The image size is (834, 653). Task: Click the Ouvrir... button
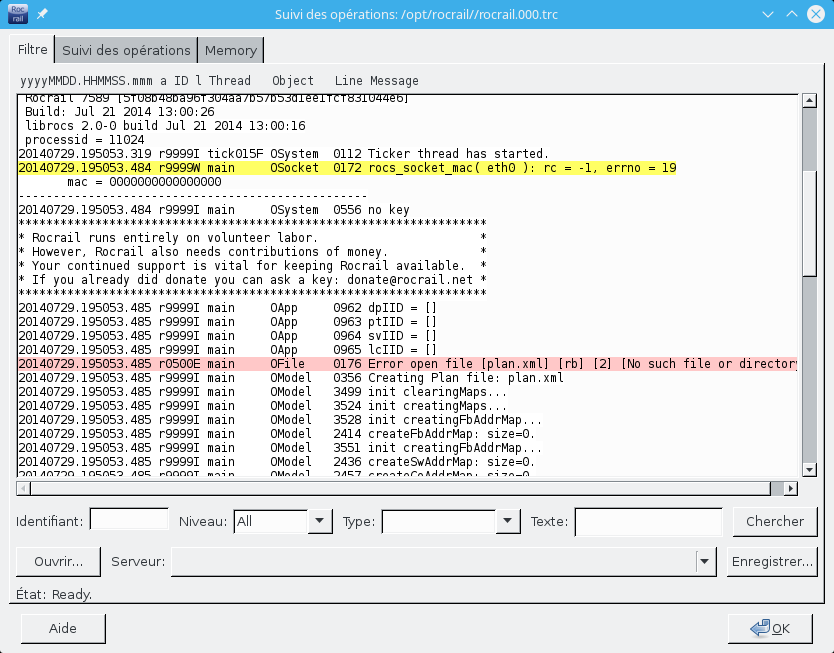click(58, 562)
